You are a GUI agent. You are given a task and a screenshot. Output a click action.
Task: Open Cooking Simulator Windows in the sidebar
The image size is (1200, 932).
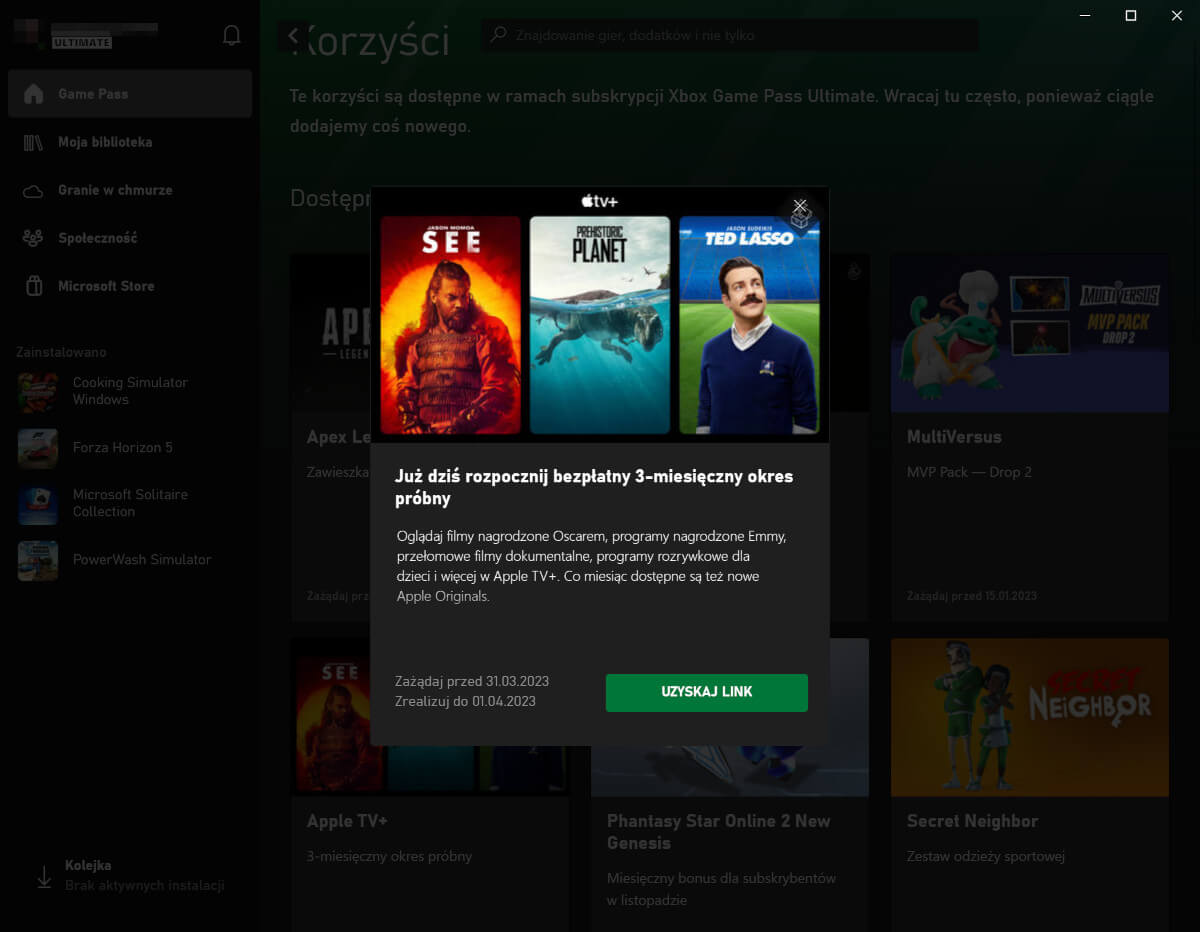[130, 391]
